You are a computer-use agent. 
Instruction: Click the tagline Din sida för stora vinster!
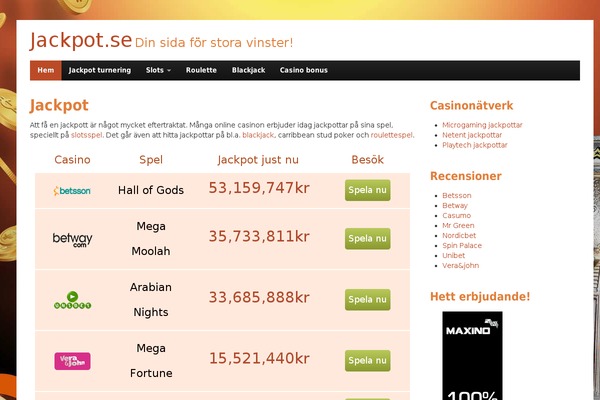click(x=214, y=42)
